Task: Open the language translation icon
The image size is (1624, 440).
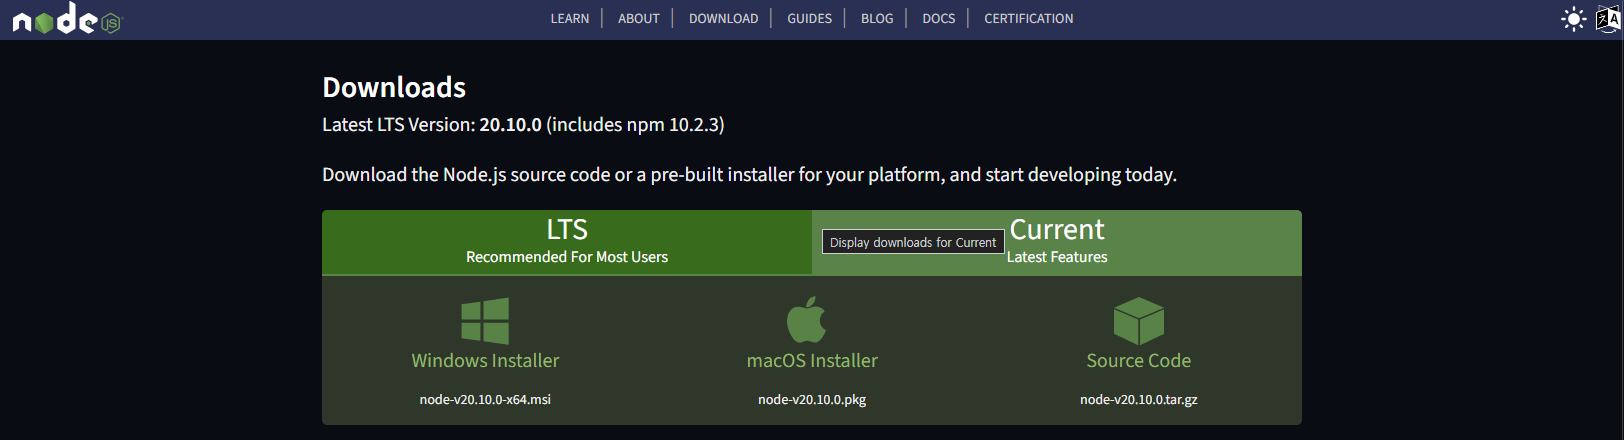Action: (1608, 19)
